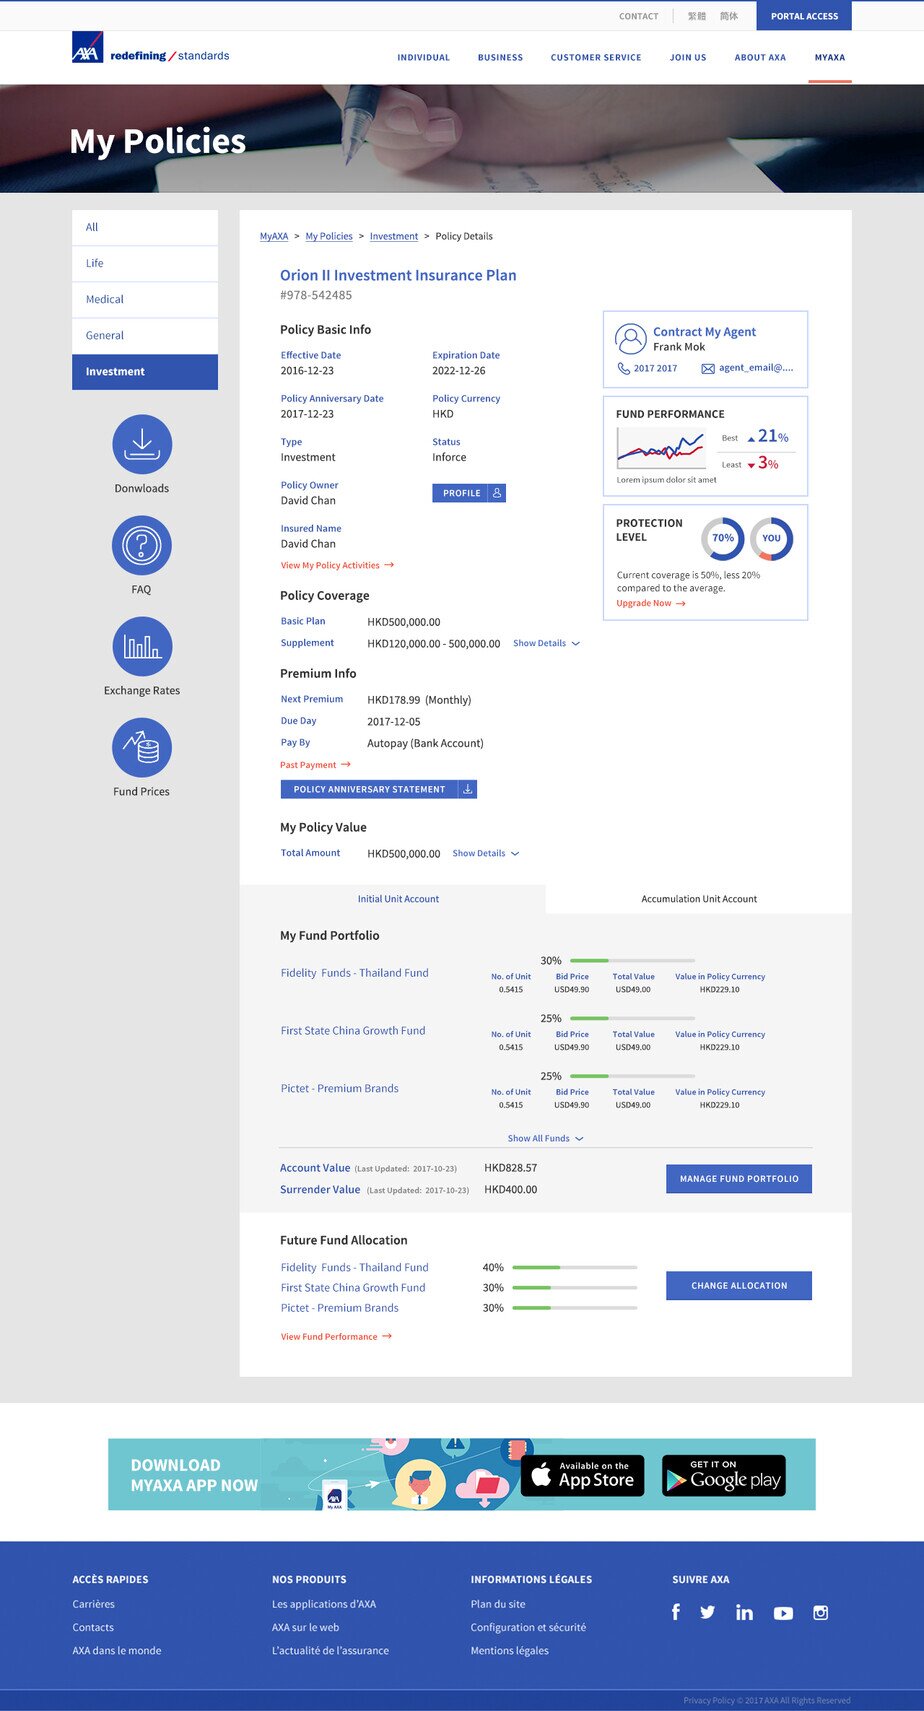Screen dimensions: 924x1711
Task: Switch to Accumulation Unit Account tab
Action: (699, 899)
